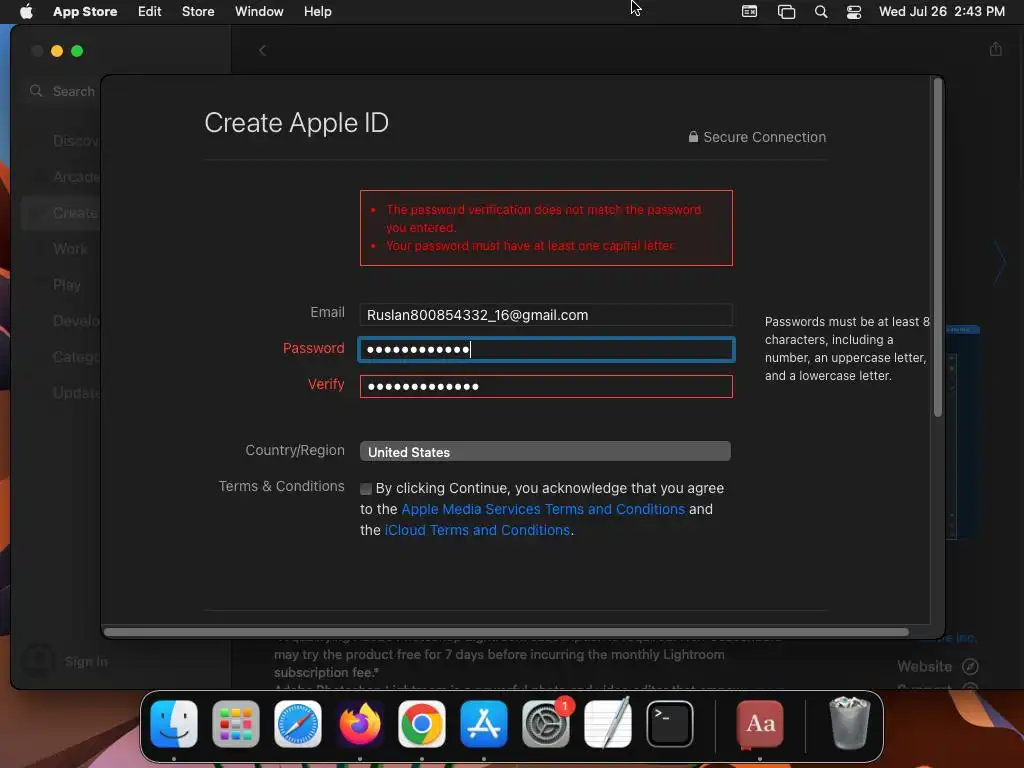Open Firefox from the Dock
The height and width of the screenshot is (768, 1024).
360,724
